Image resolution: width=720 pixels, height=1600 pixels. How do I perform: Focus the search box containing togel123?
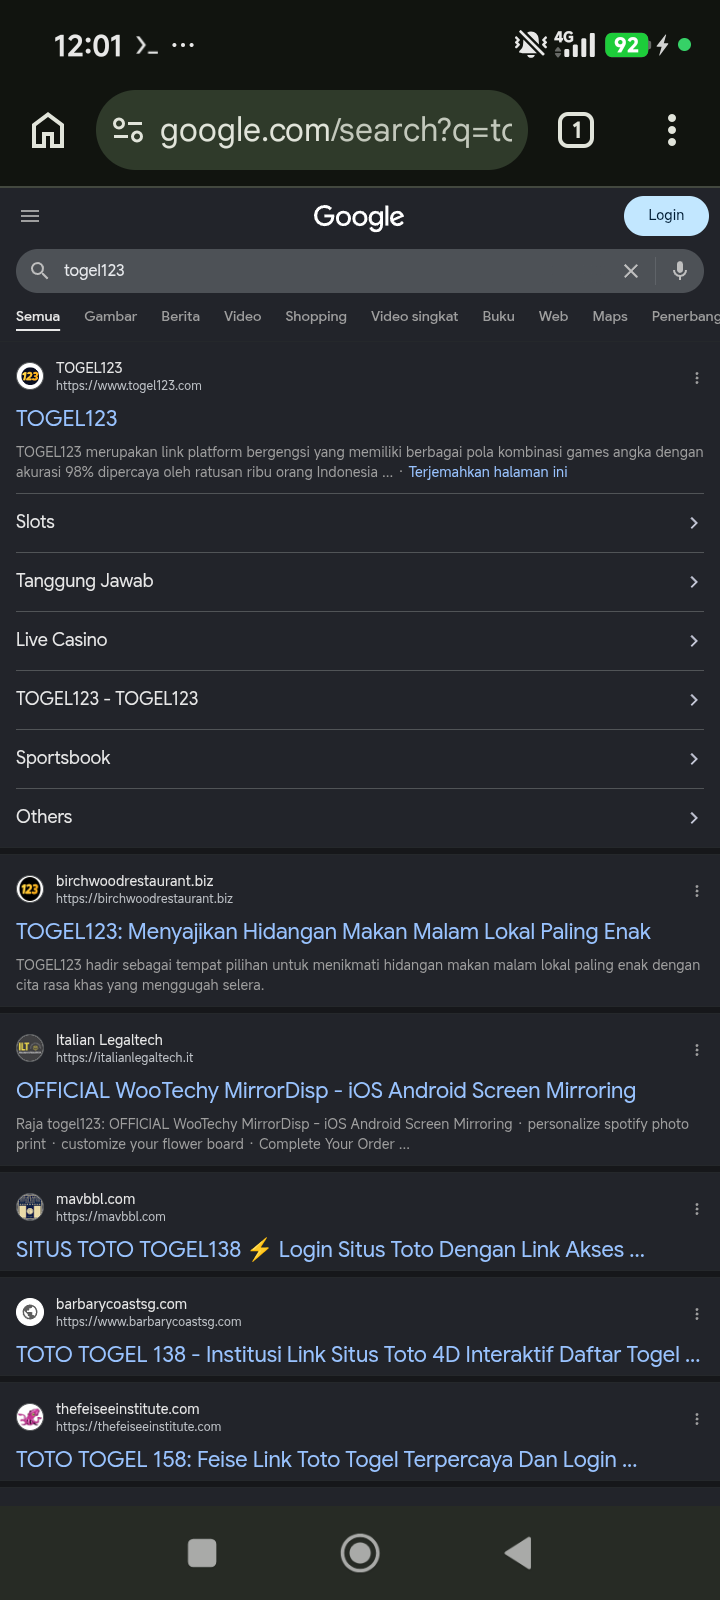pyautogui.click(x=330, y=271)
